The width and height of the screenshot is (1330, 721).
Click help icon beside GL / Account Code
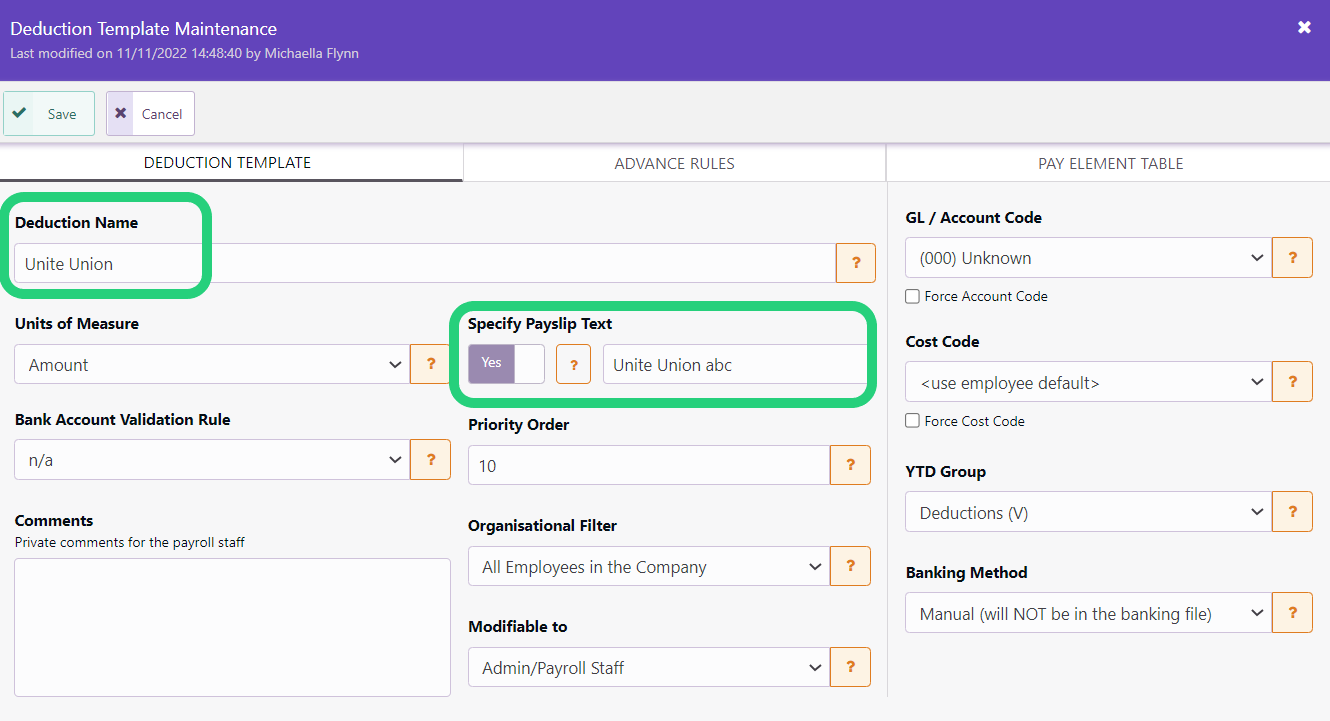tap(1292, 258)
